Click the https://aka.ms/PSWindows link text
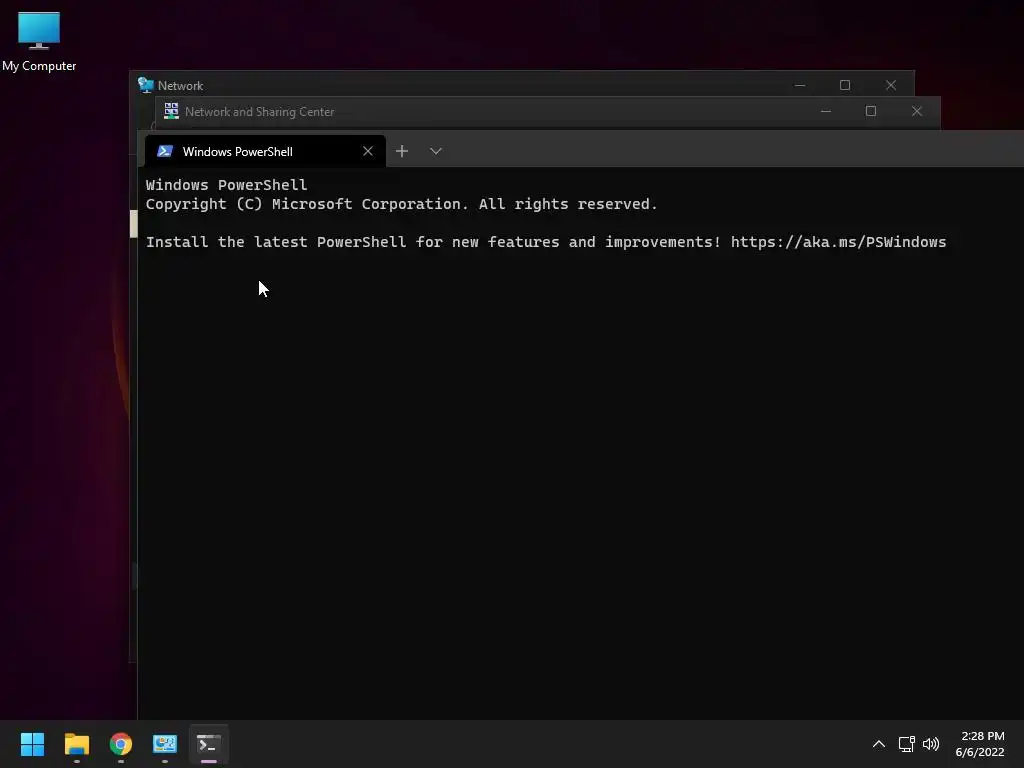Screen dimensions: 1024x768 [839, 242]
